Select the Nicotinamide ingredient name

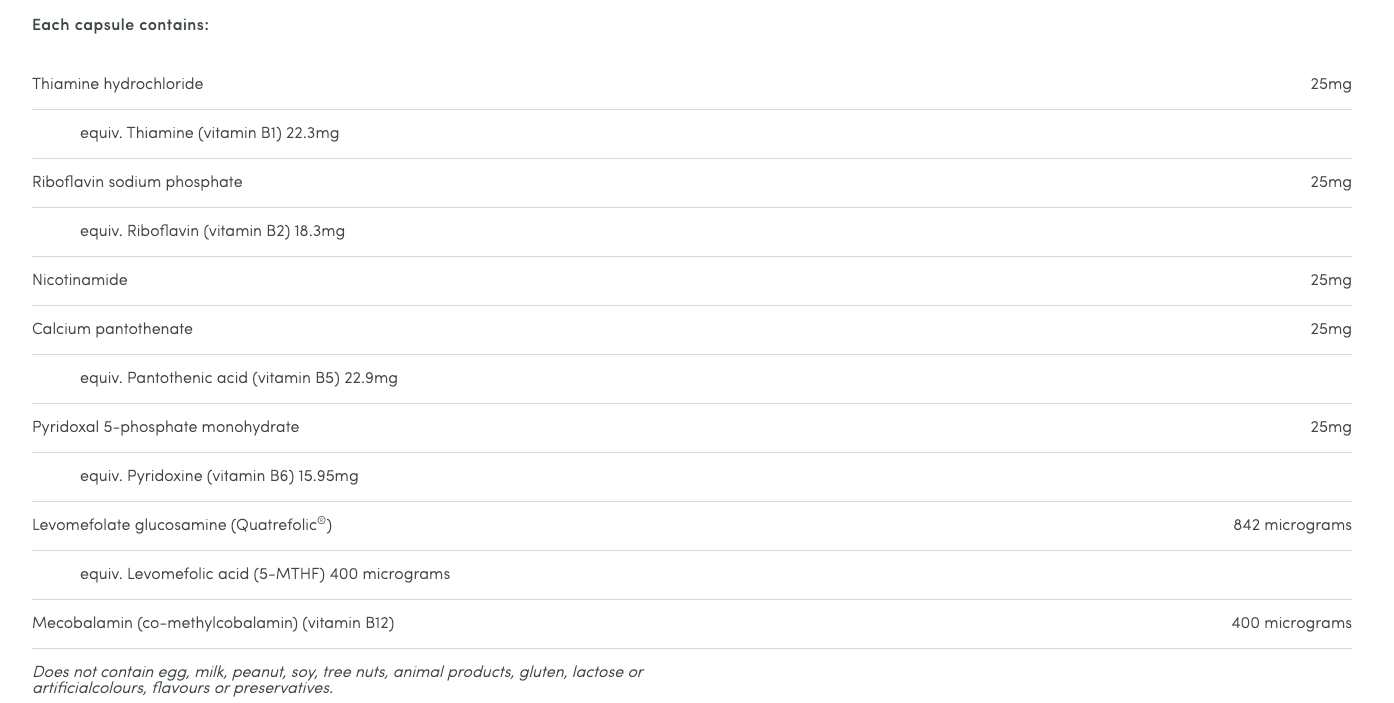(x=80, y=280)
